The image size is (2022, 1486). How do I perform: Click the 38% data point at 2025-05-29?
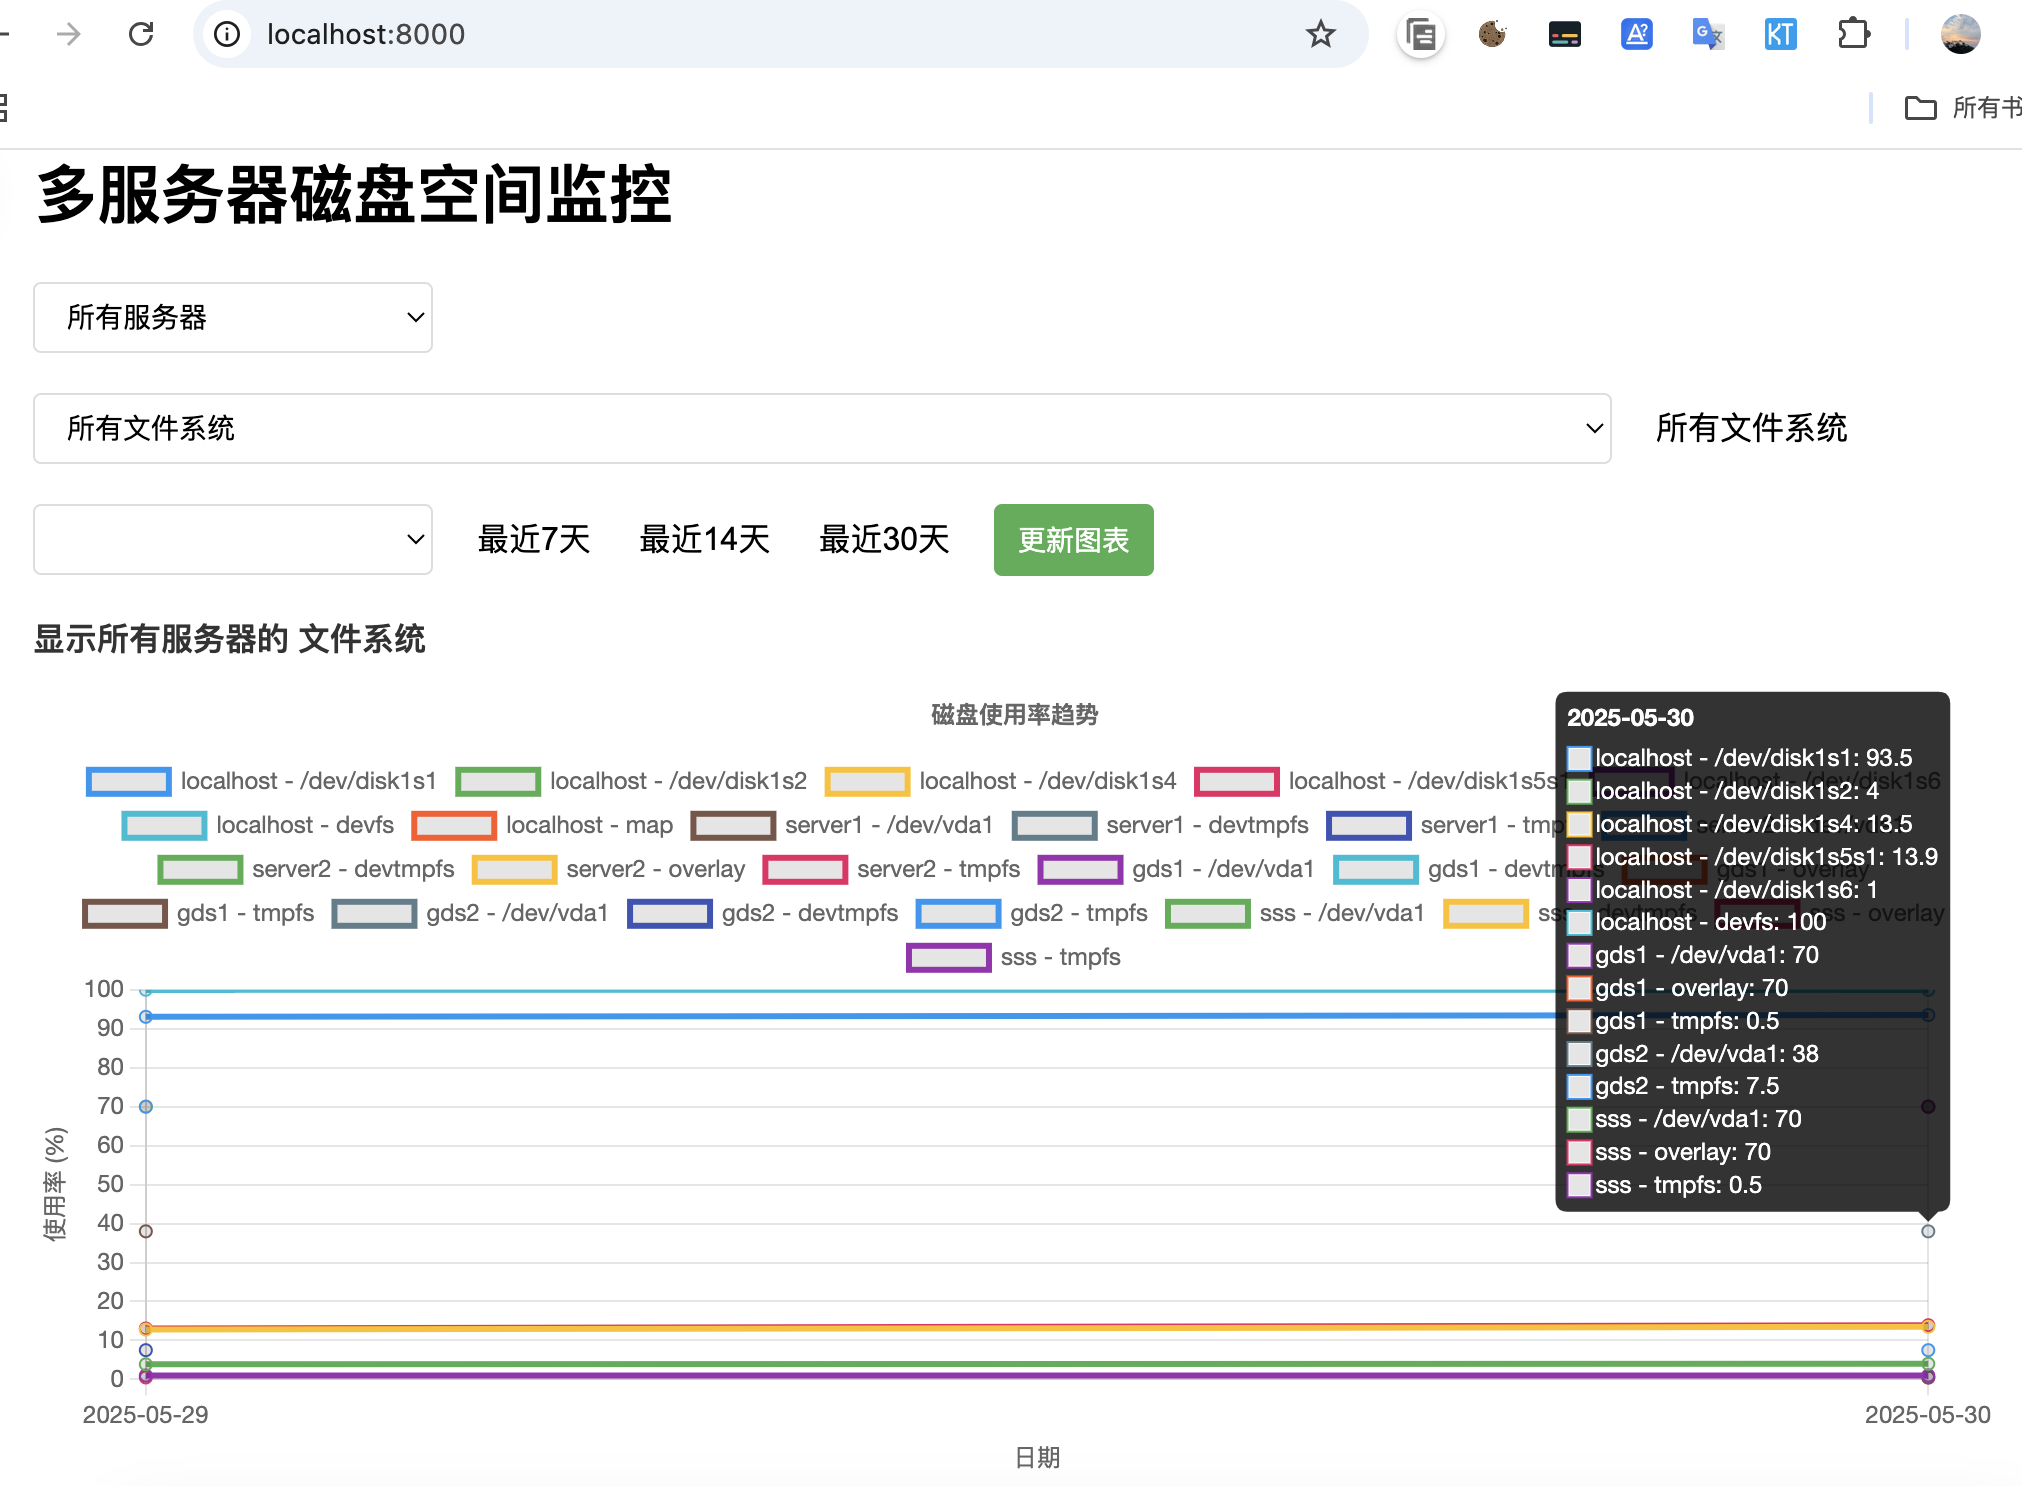146,1231
